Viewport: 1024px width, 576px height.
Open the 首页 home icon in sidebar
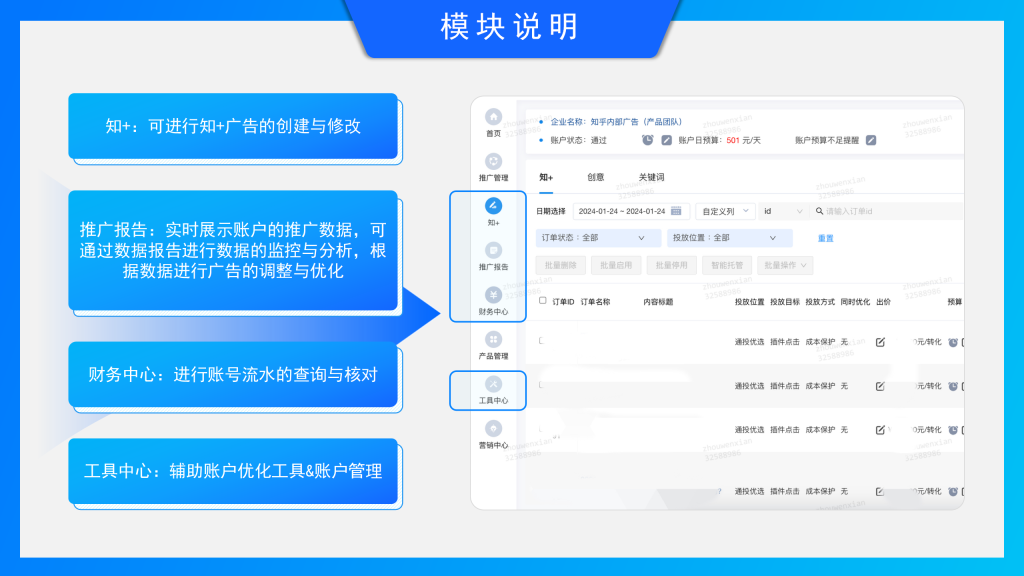point(493,117)
